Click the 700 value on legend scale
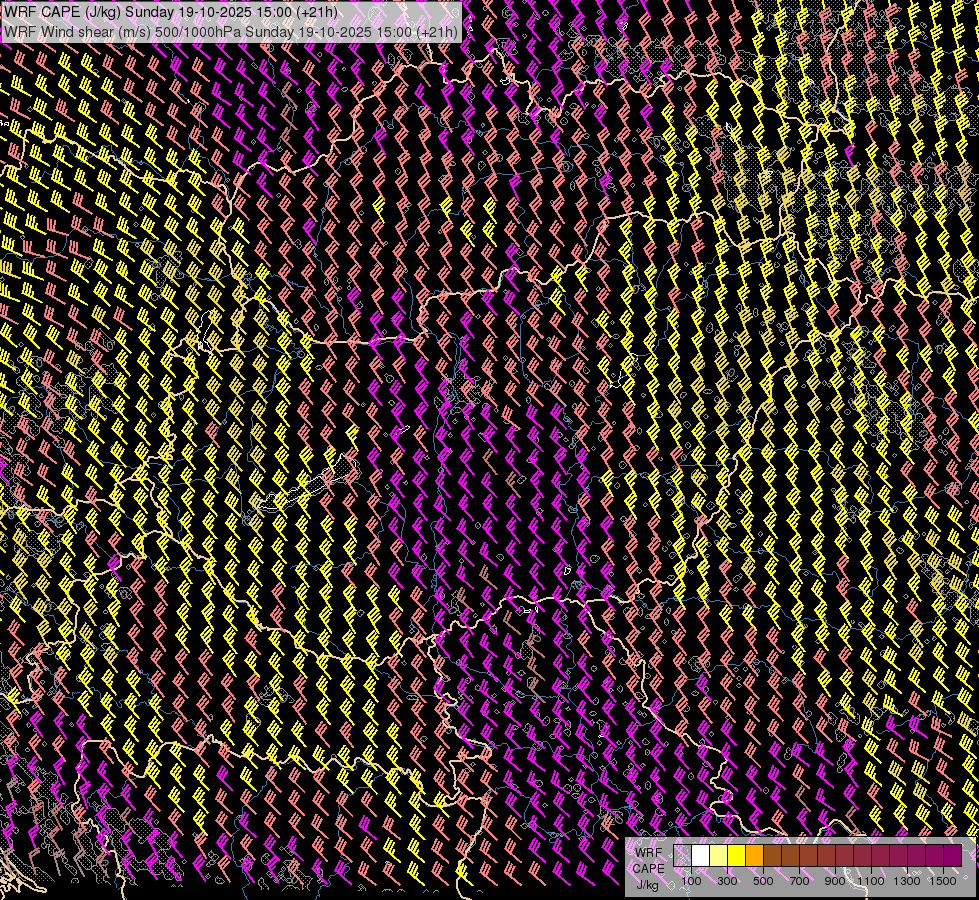 (x=799, y=881)
